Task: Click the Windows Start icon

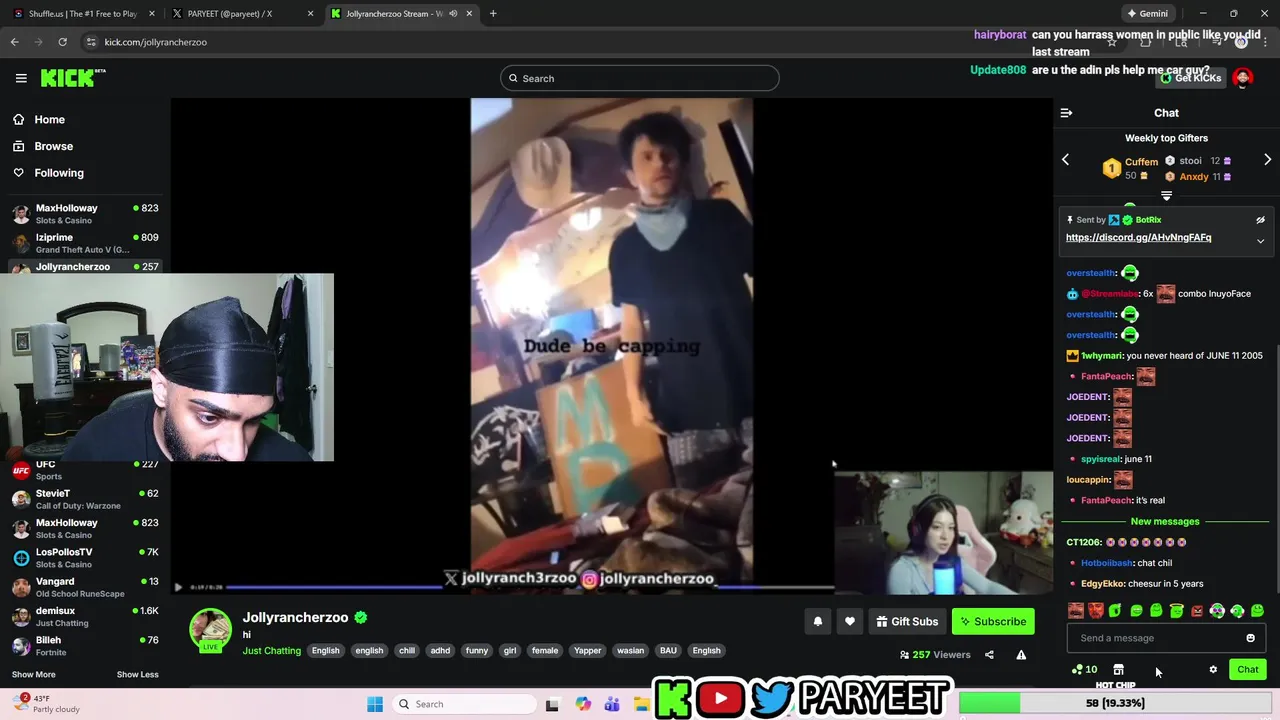Action: tap(375, 704)
